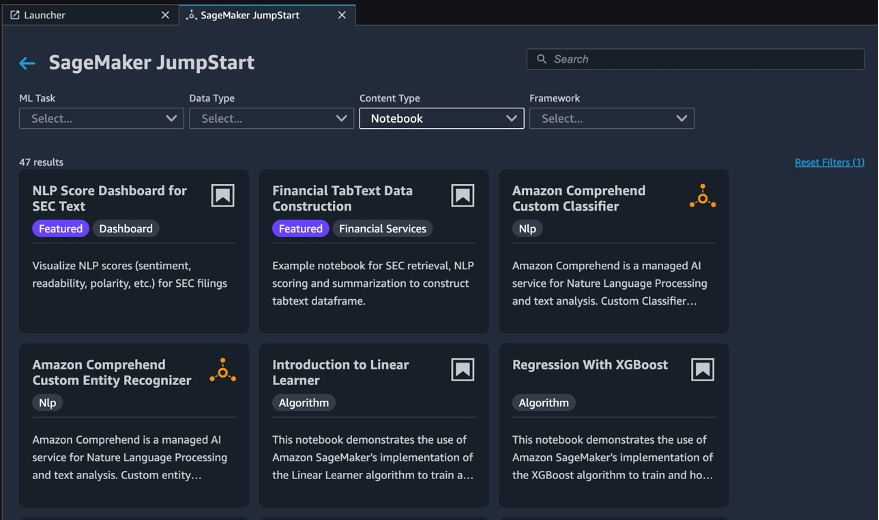Click the Financial Services tag
Image resolution: width=879 pixels, height=520 pixels.
pos(383,229)
